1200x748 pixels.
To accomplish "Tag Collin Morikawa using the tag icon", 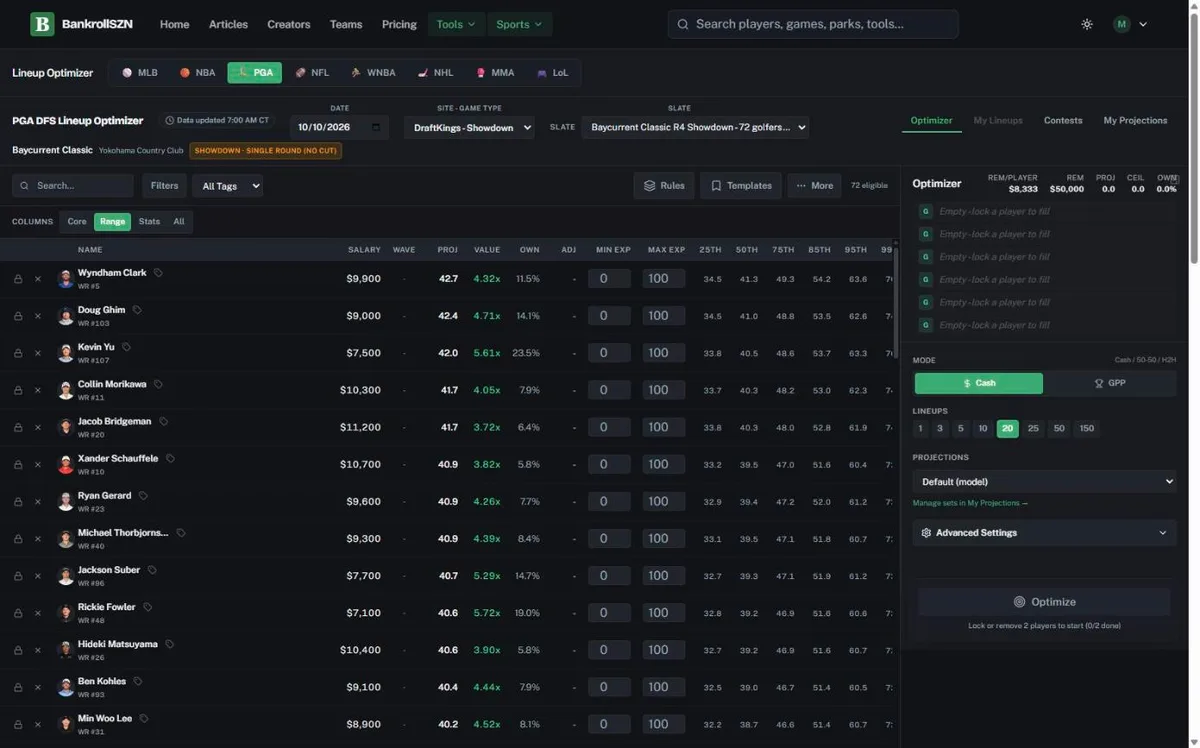I will [x=158, y=384].
